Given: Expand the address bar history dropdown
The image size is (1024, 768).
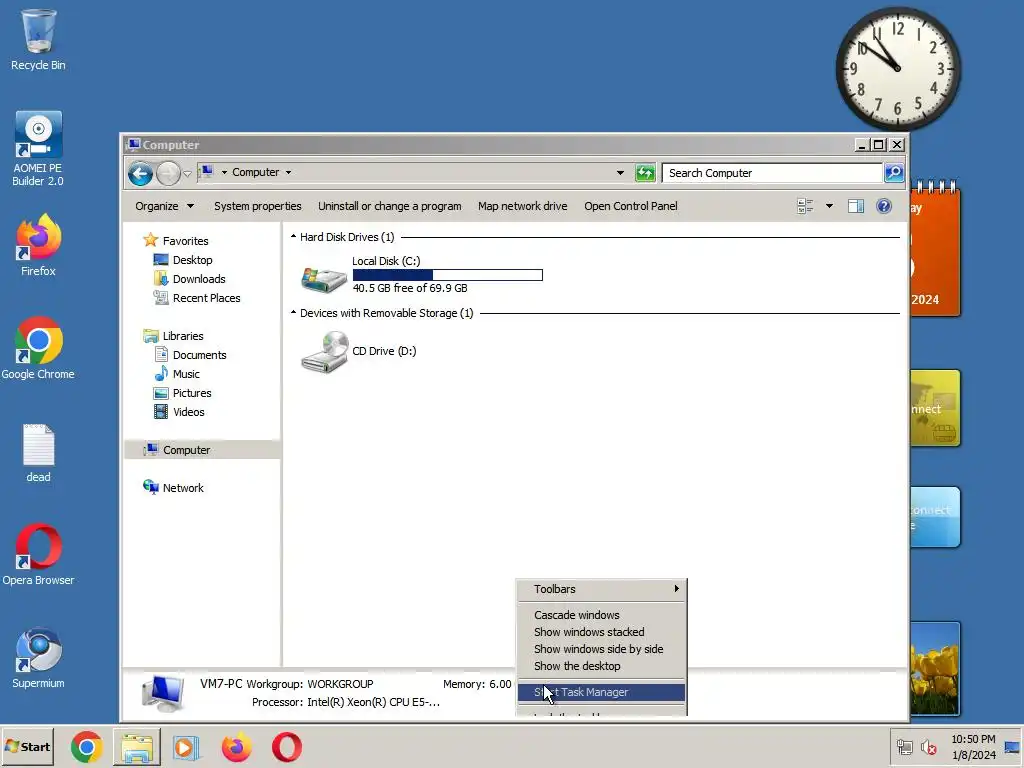Looking at the screenshot, I should click(x=620, y=173).
